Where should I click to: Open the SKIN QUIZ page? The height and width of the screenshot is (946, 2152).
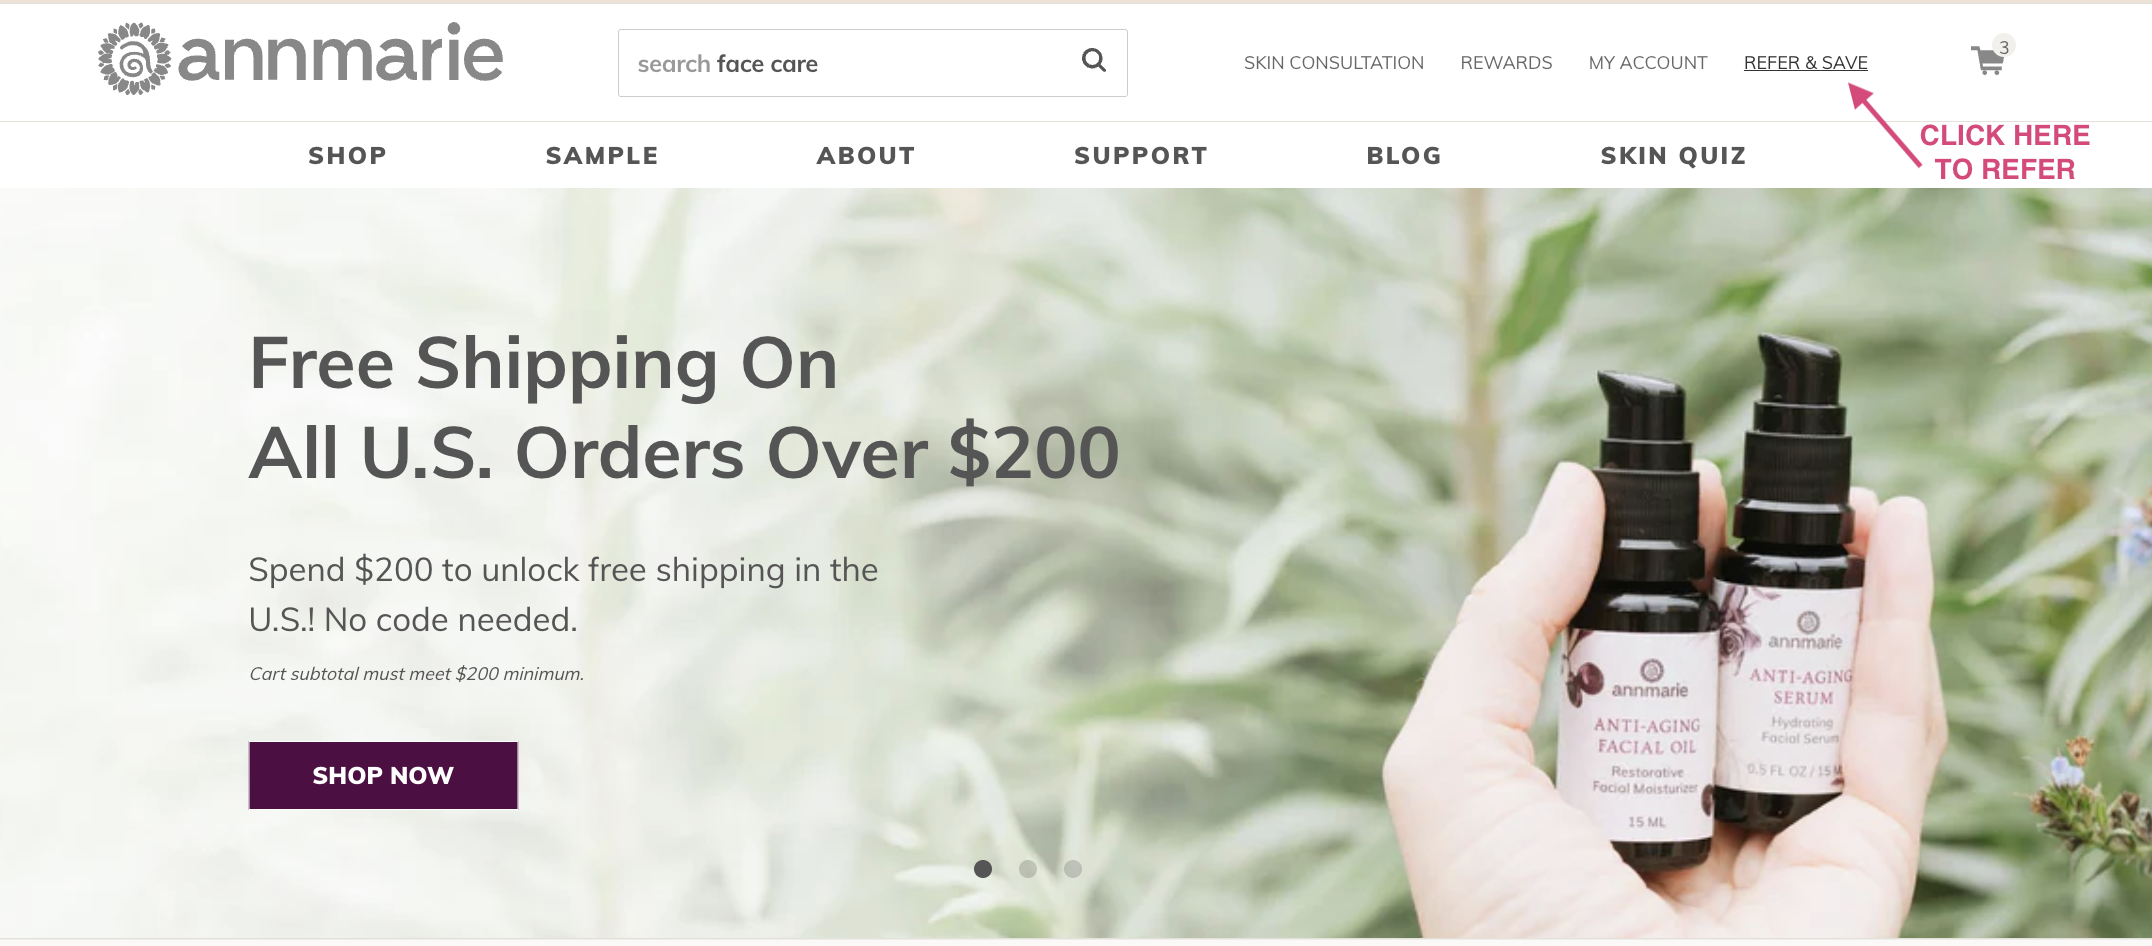pos(1673,156)
